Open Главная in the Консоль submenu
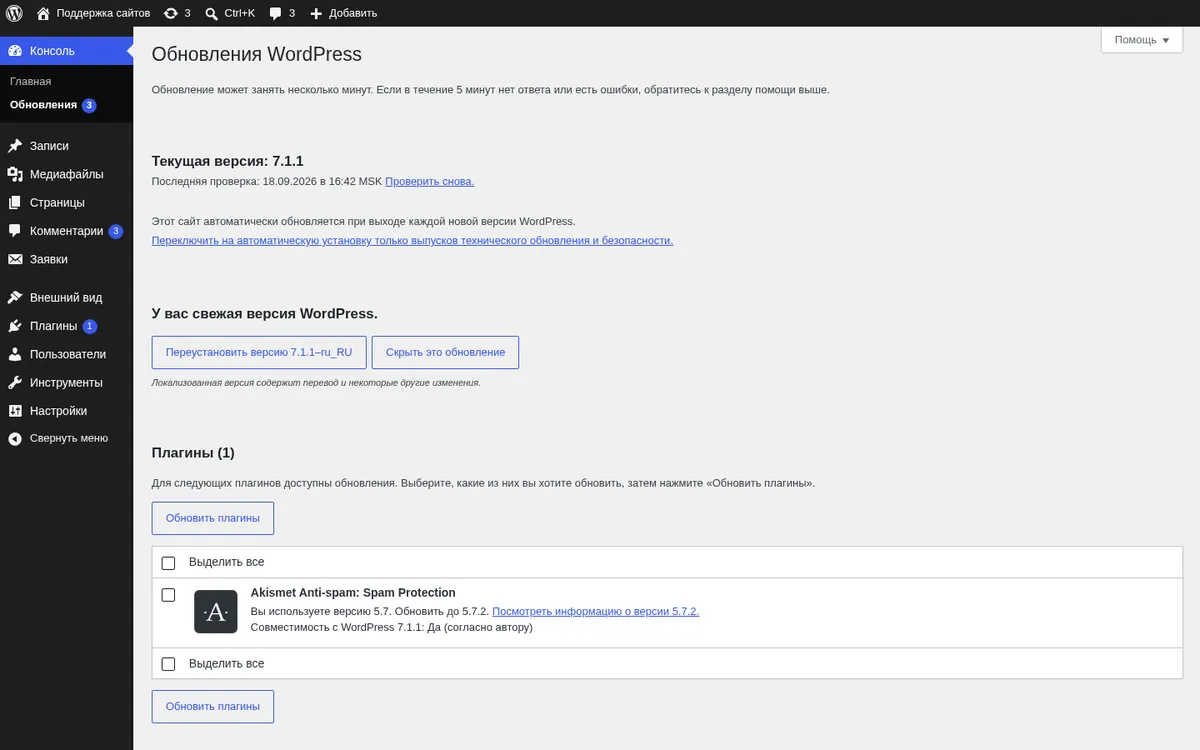 tap(31, 81)
